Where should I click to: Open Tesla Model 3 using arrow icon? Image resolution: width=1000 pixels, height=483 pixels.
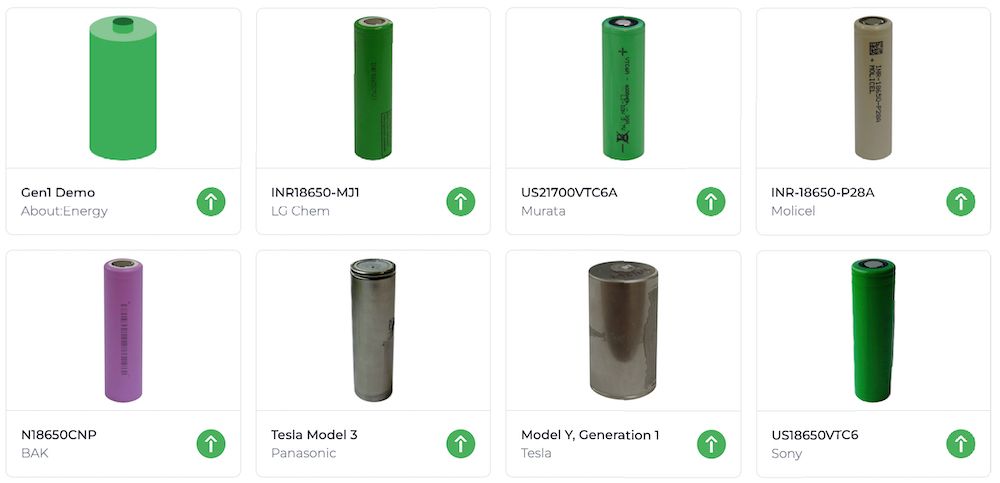tap(460, 443)
